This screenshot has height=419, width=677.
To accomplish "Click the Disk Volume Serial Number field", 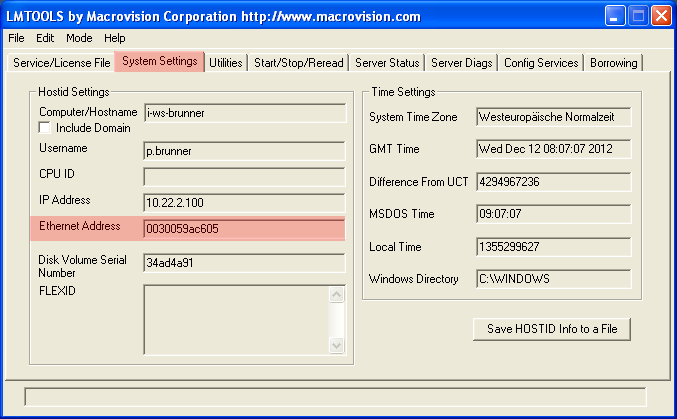I will [245, 263].
